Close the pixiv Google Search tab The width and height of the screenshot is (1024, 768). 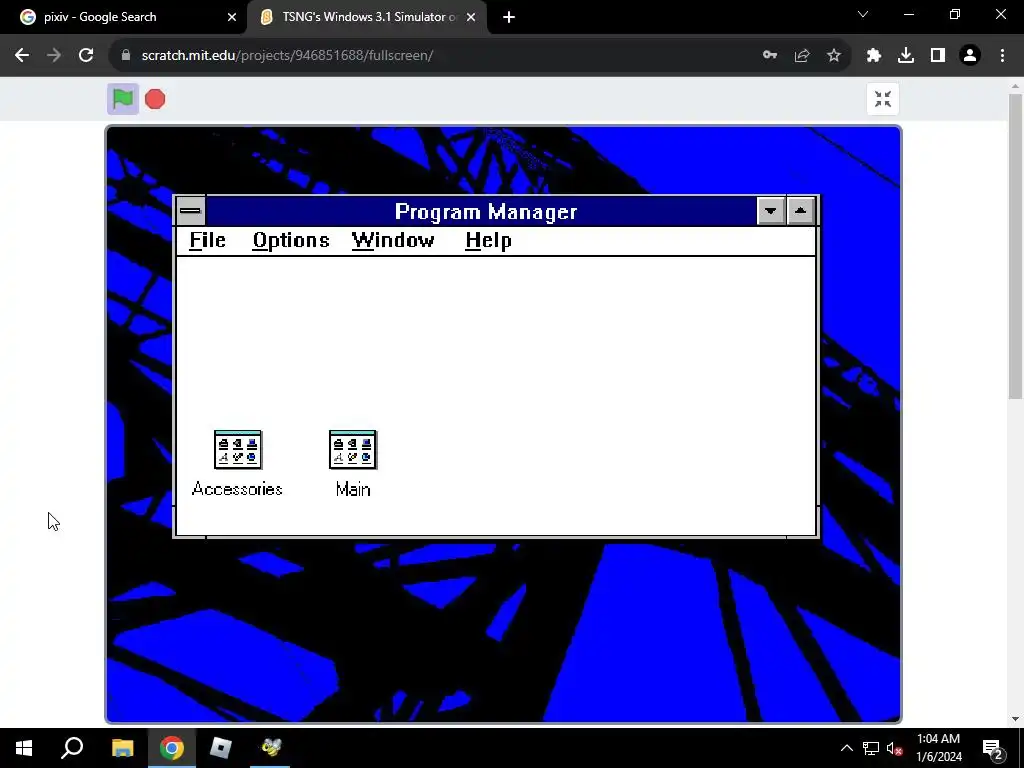[x=232, y=17]
